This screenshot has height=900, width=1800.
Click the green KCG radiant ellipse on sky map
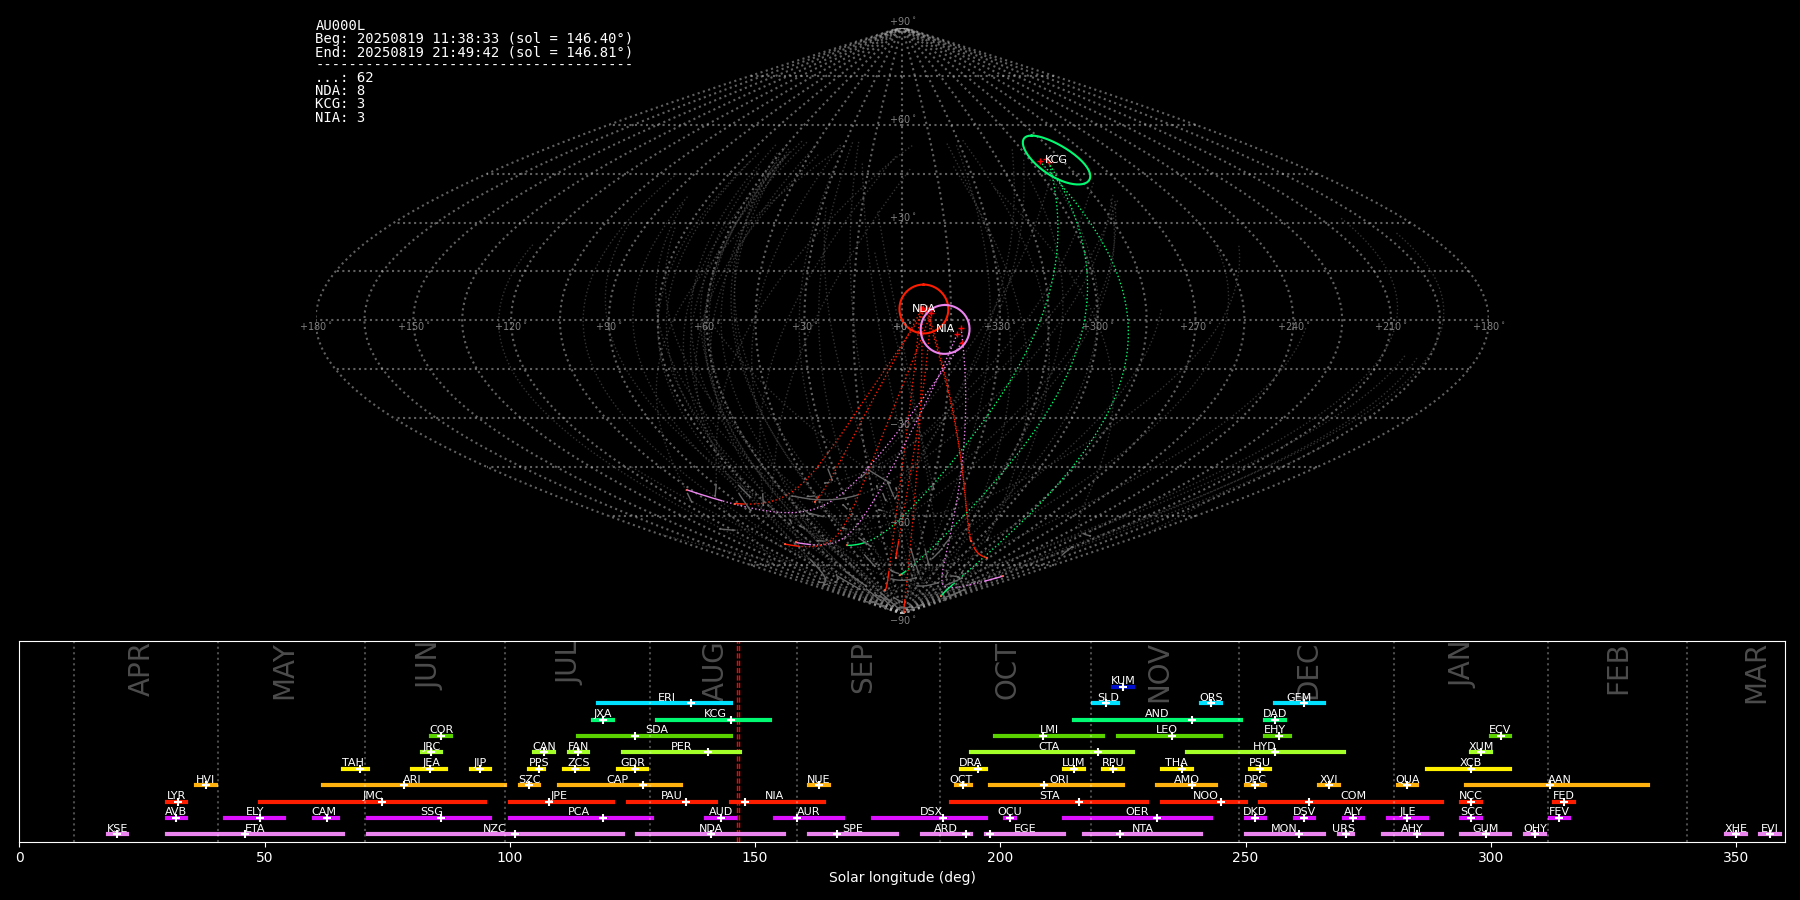pos(1056,160)
